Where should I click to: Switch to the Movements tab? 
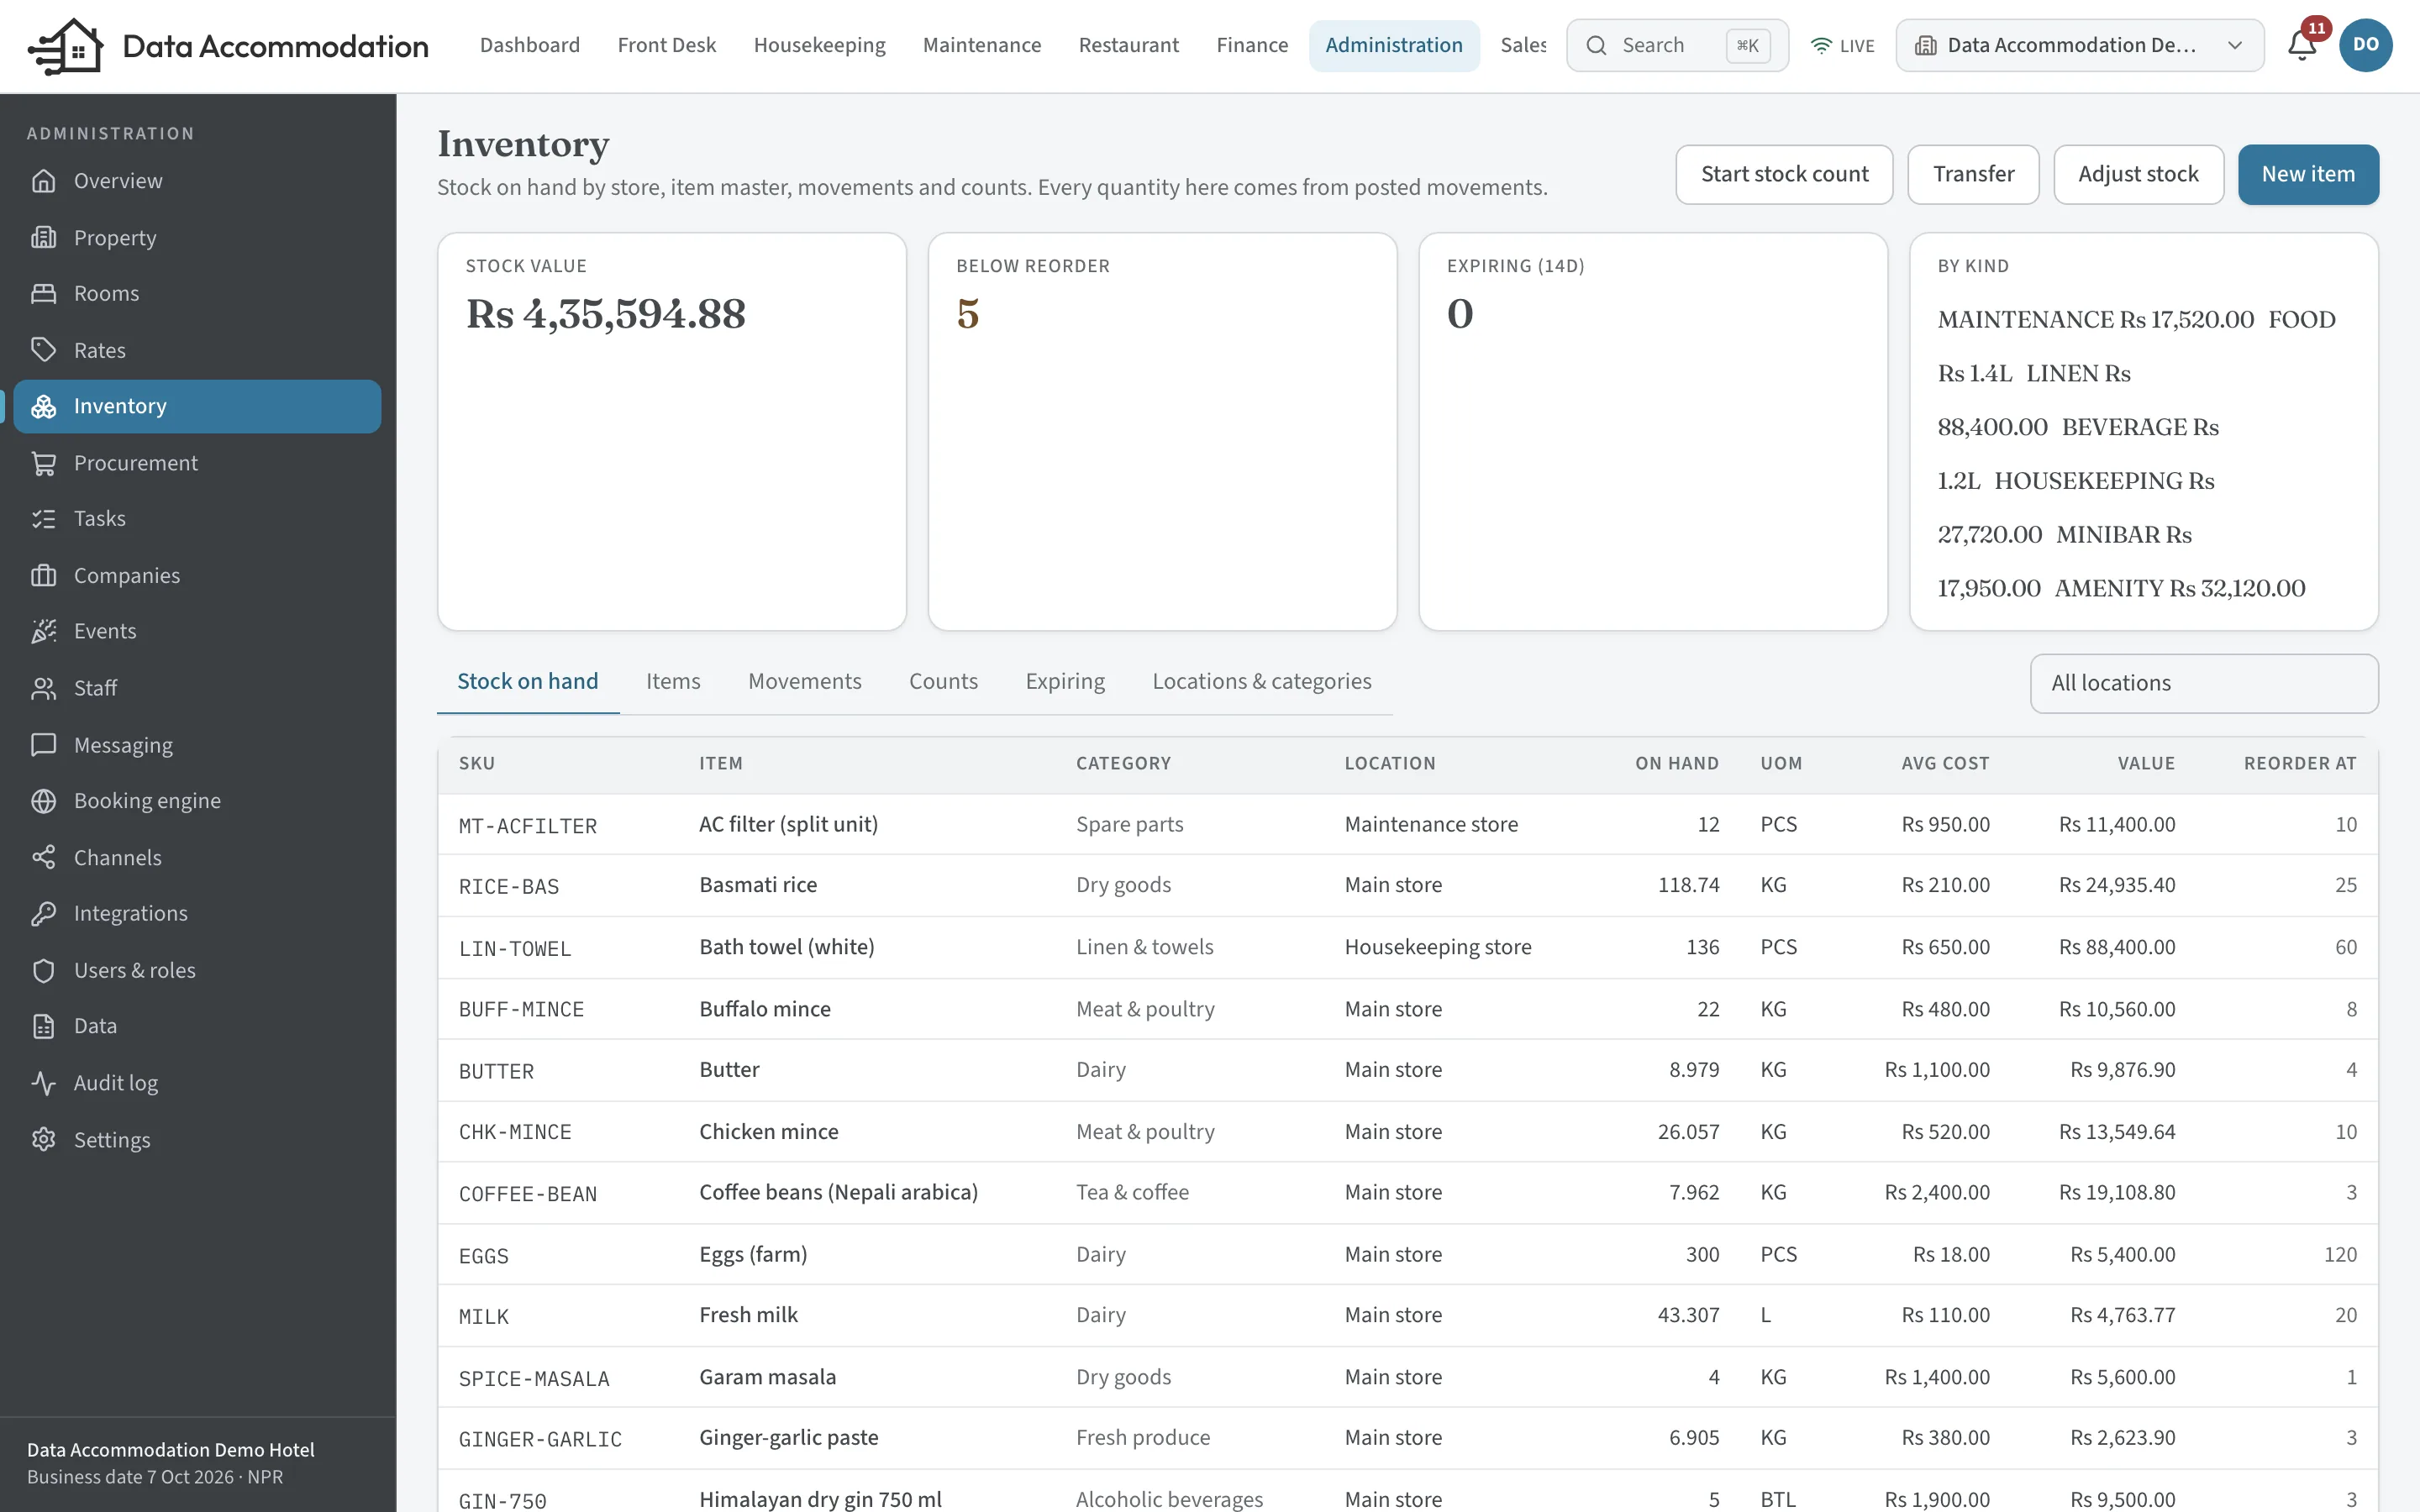pos(804,681)
